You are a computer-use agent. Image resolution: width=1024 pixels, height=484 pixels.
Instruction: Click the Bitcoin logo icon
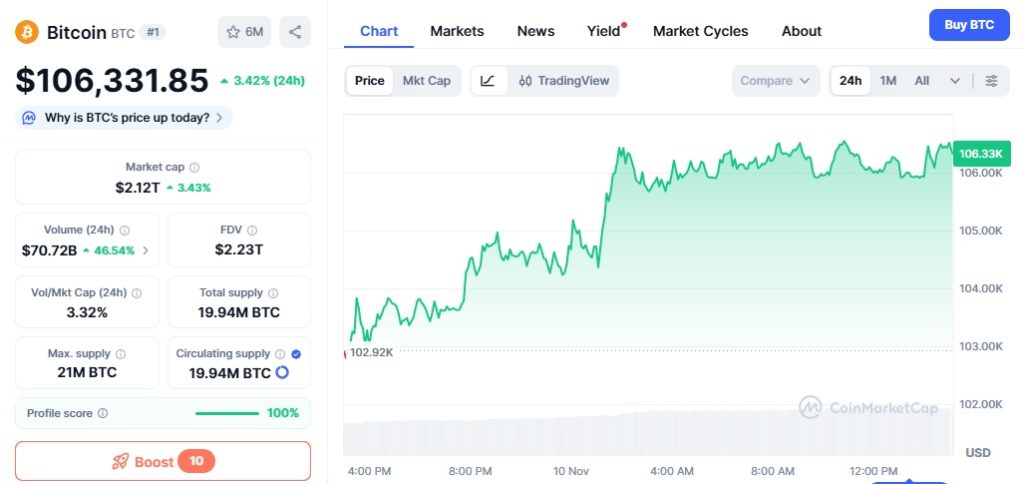click(x=27, y=31)
